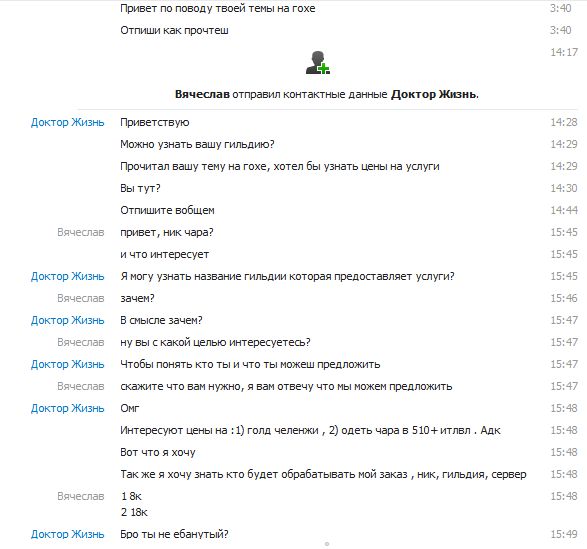Click sender Доктор Жизнь beside Омг
Image resolution: width=587 pixels, height=549 pixels.
coord(67,409)
